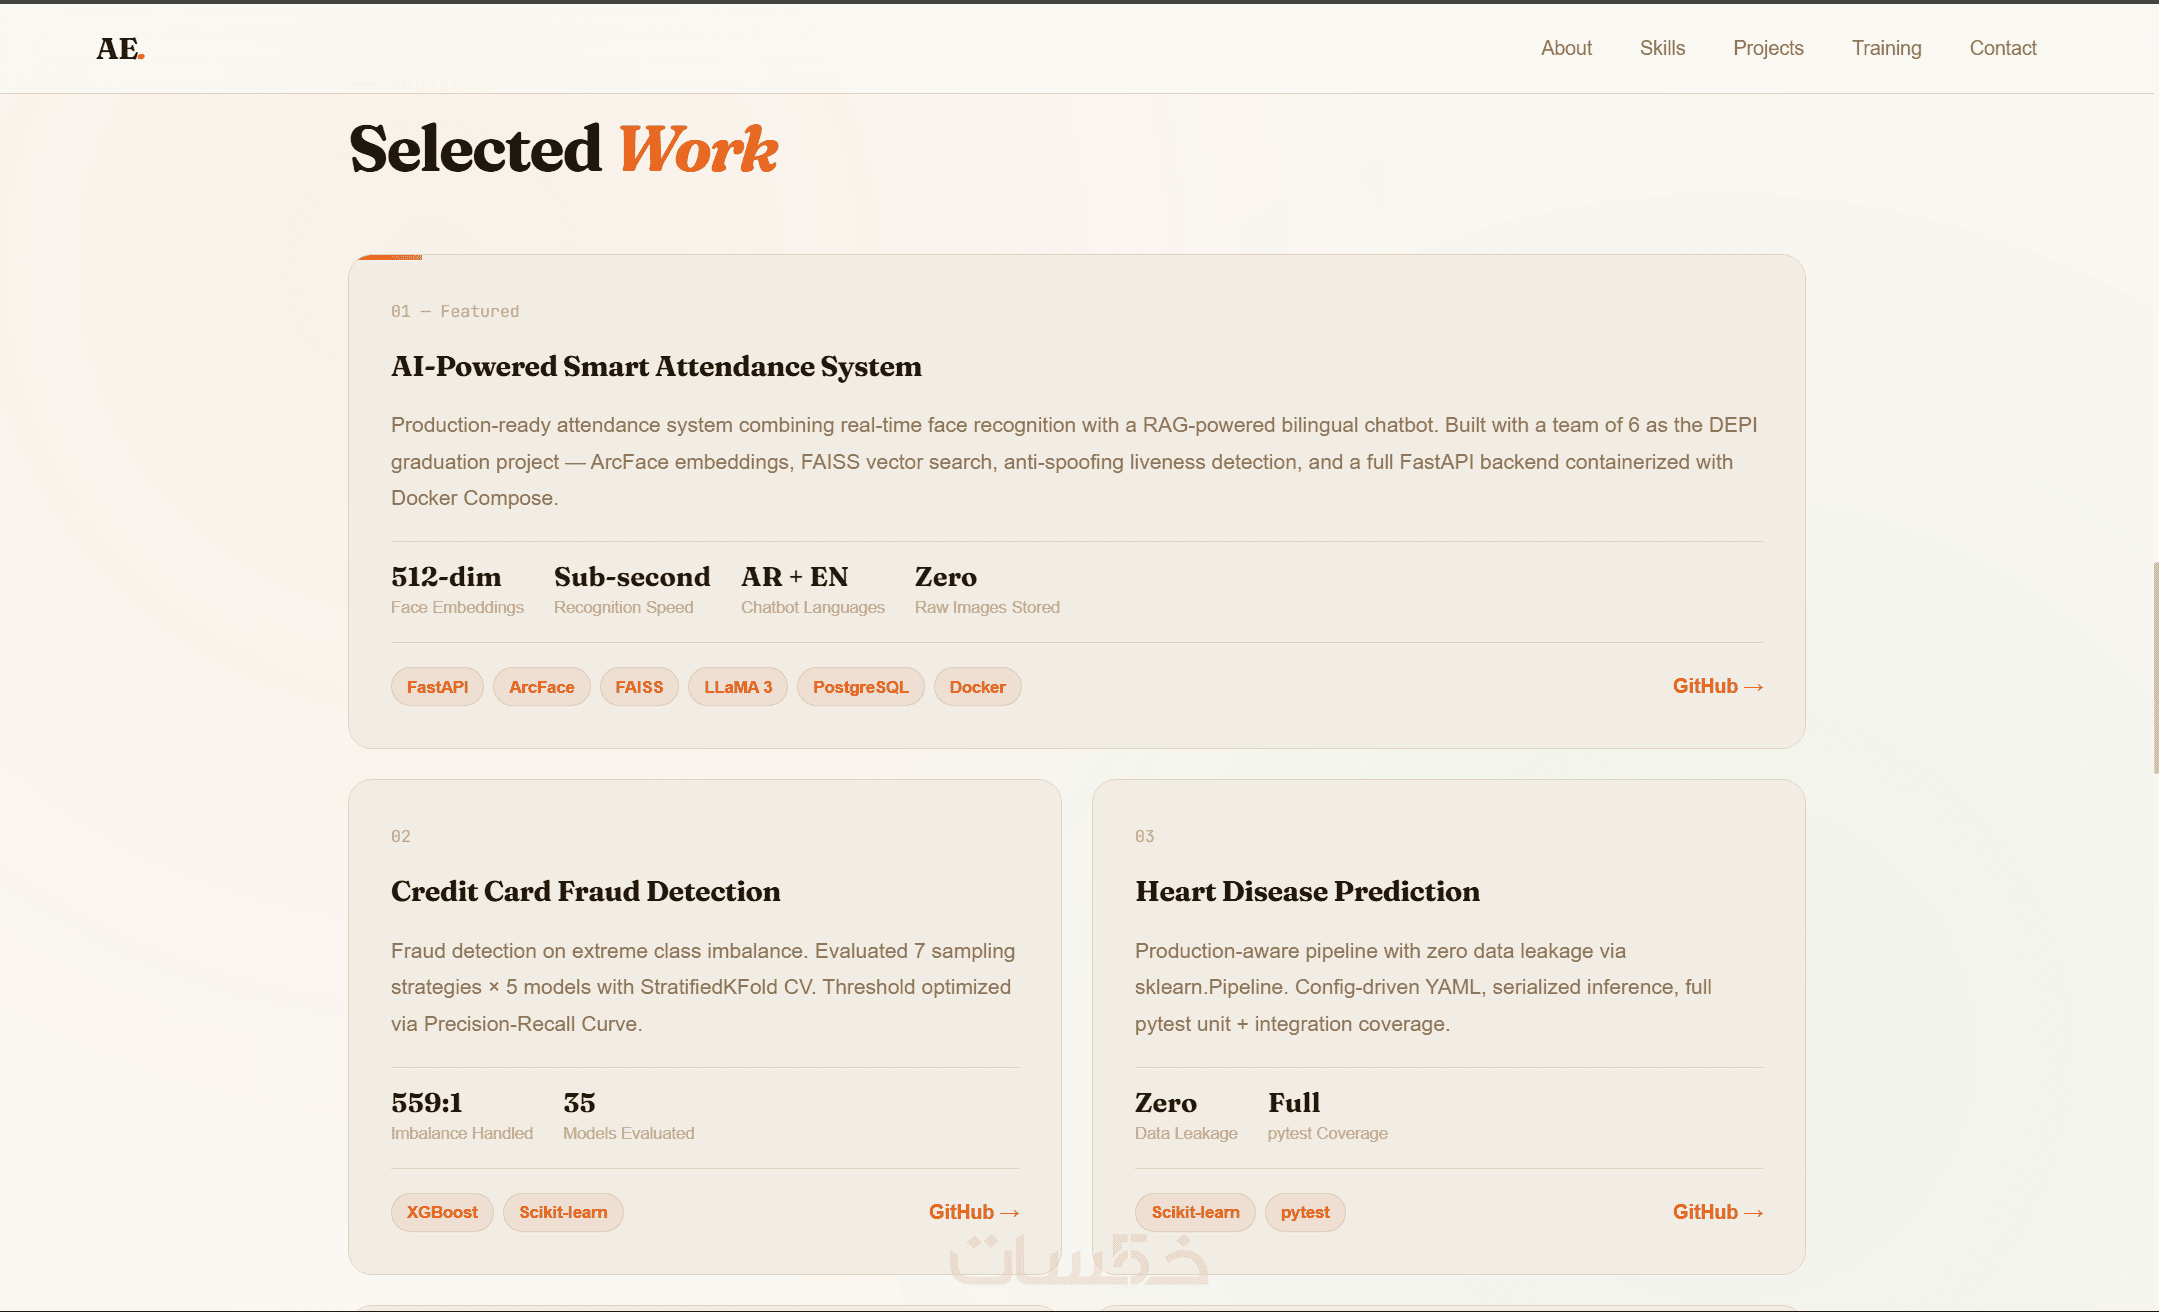
Task: Open the Training navigation link
Action: pyautogui.click(x=1886, y=48)
